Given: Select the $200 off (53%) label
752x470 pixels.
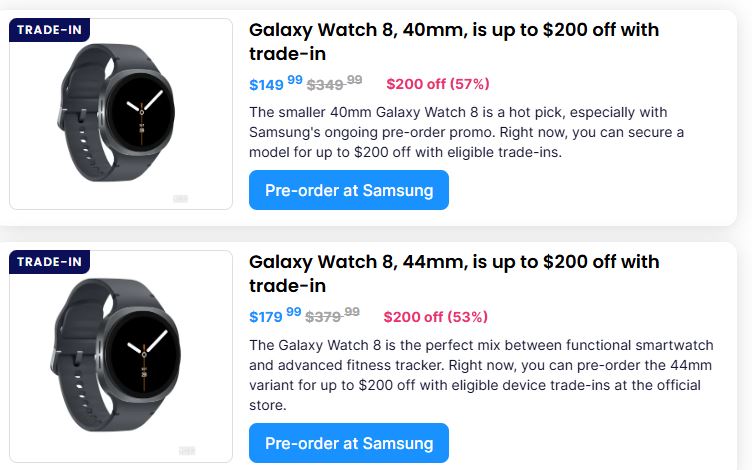Looking at the screenshot, I should (435, 316).
